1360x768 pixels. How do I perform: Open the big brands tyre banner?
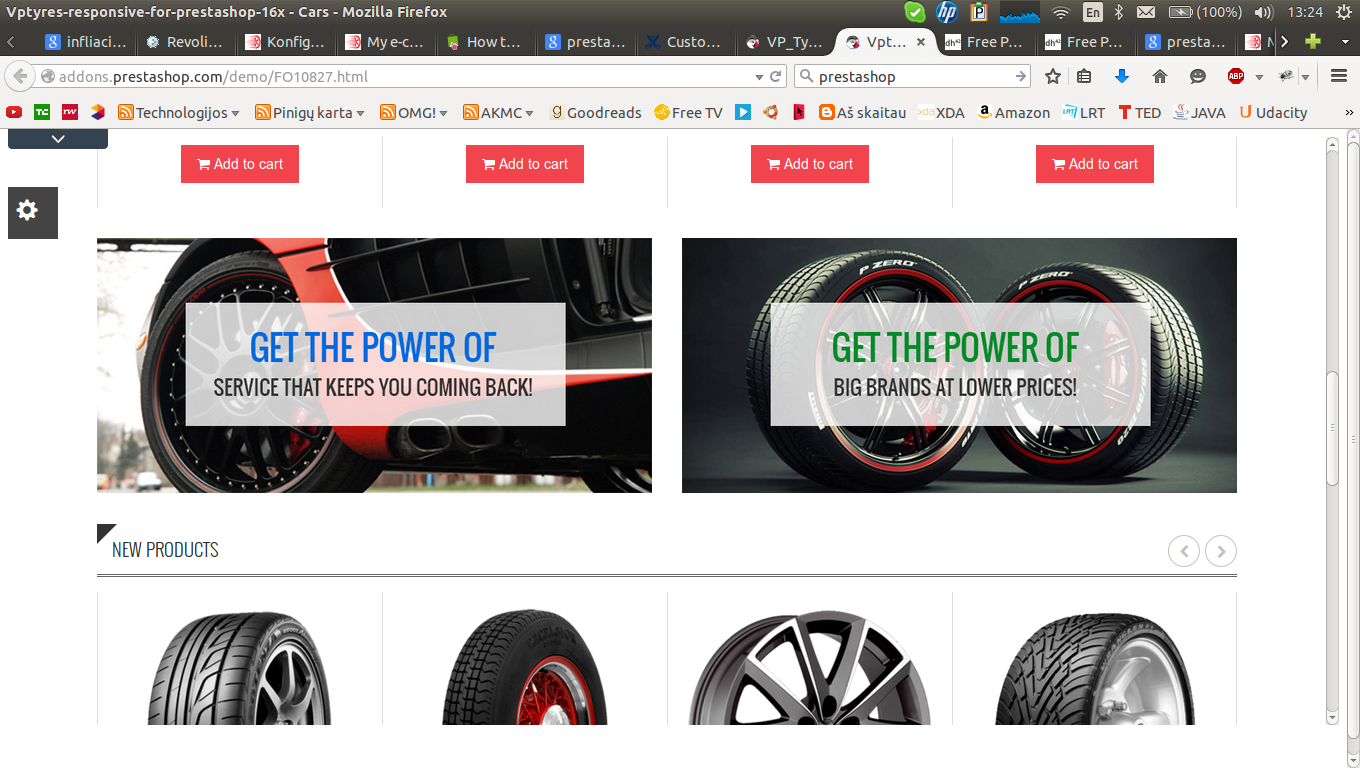point(959,365)
